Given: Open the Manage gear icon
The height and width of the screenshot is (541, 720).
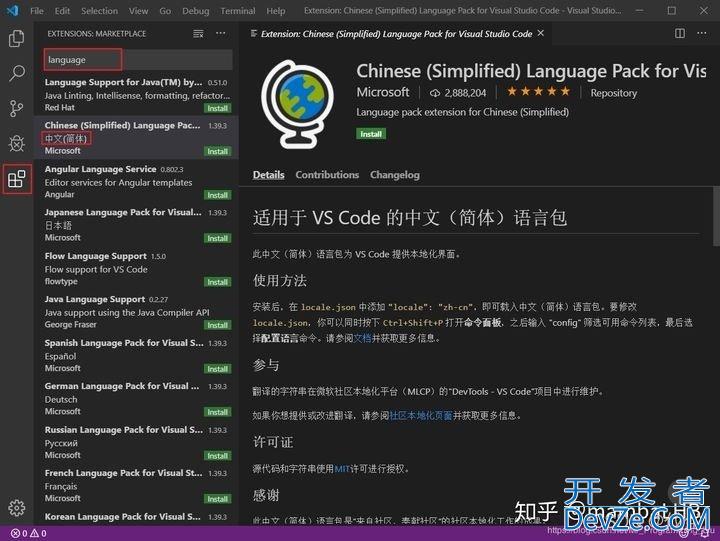Looking at the screenshot, I should click(17, 507).
